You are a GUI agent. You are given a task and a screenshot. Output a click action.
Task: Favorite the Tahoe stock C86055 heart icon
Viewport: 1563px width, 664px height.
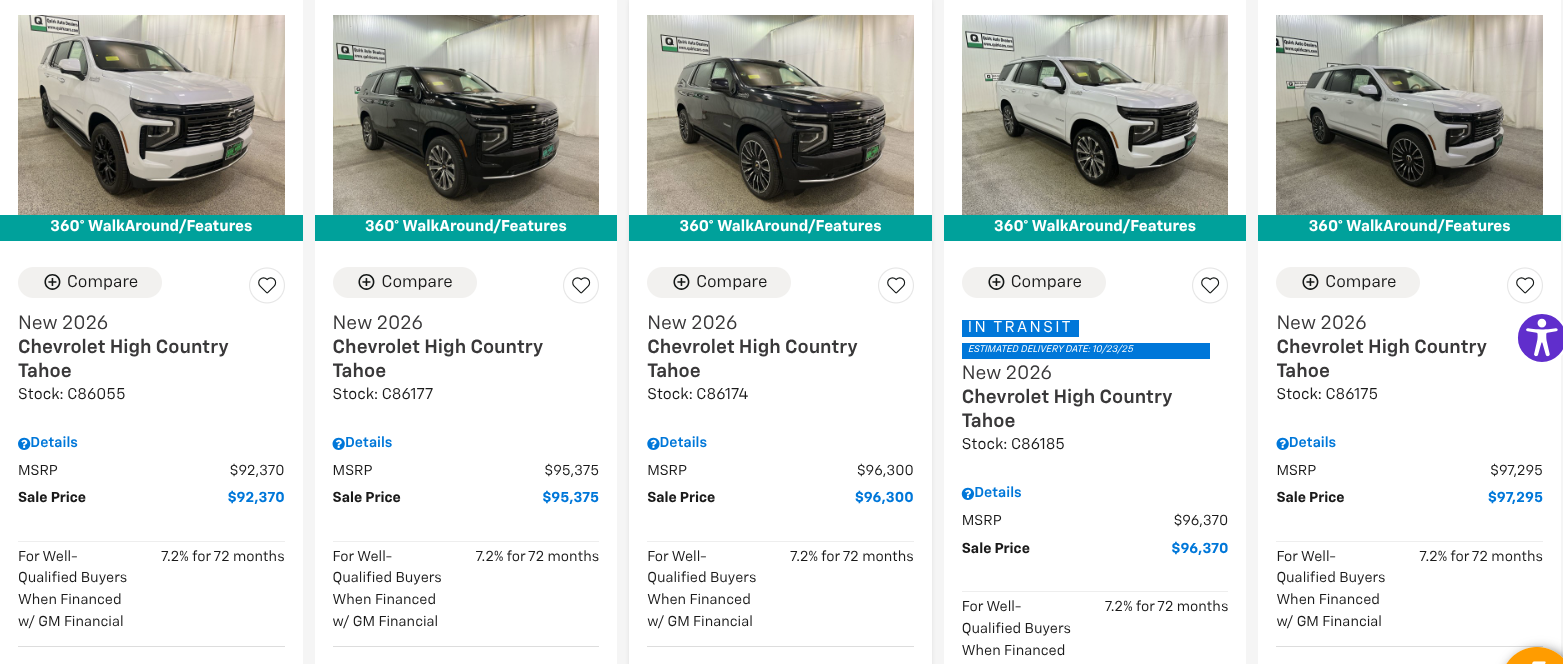[266, 285]
